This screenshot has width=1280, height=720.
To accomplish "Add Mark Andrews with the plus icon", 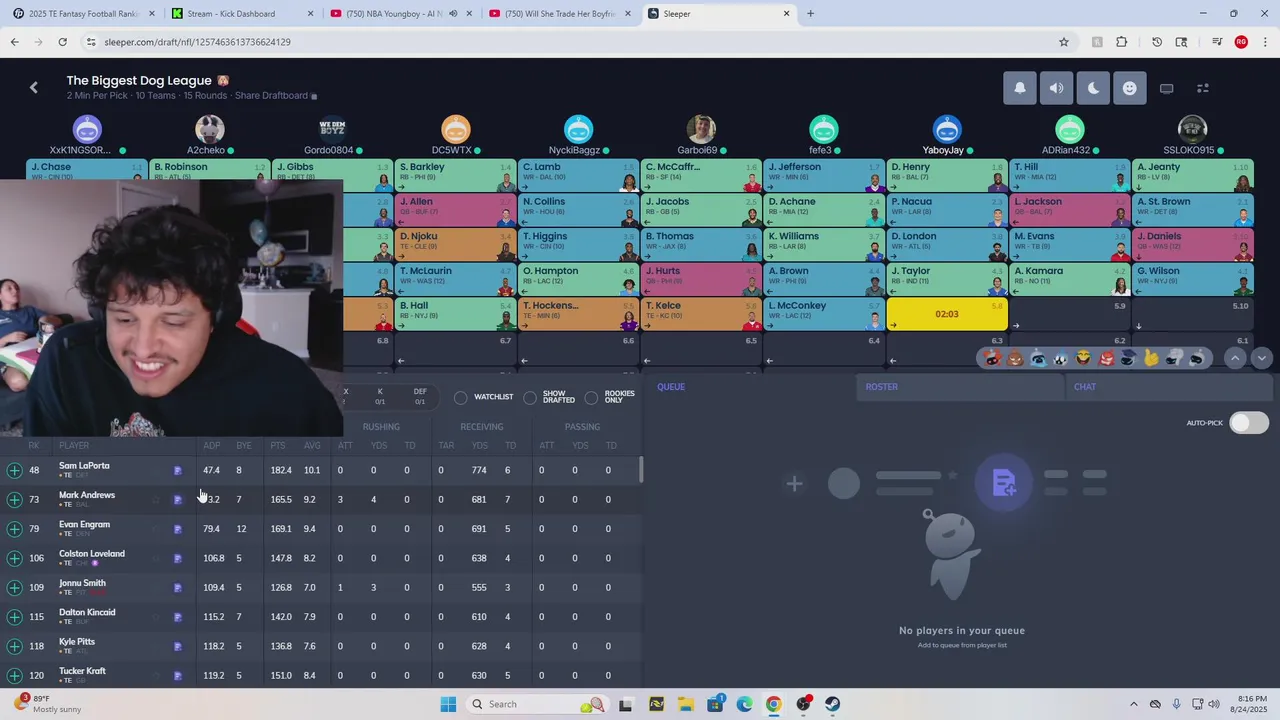I will 14,499.
